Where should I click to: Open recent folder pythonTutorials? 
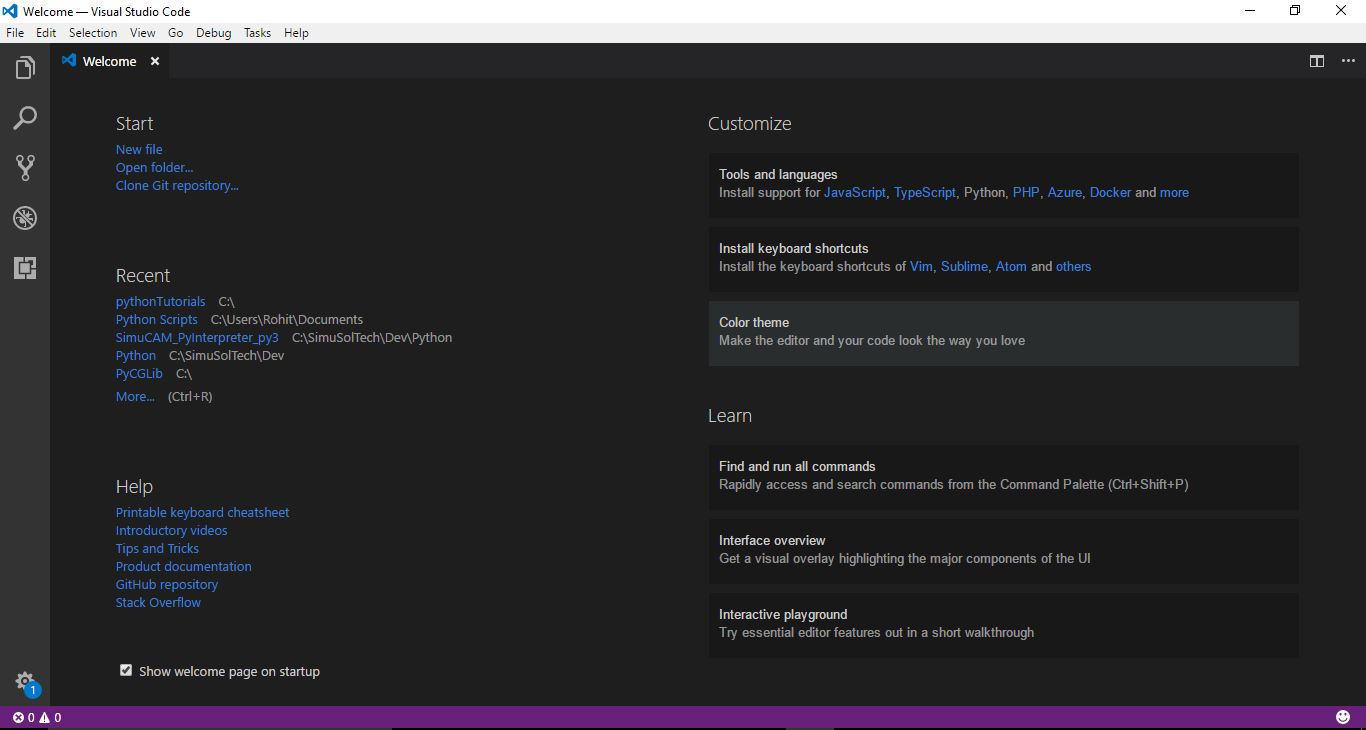click(x=160, y=301)
